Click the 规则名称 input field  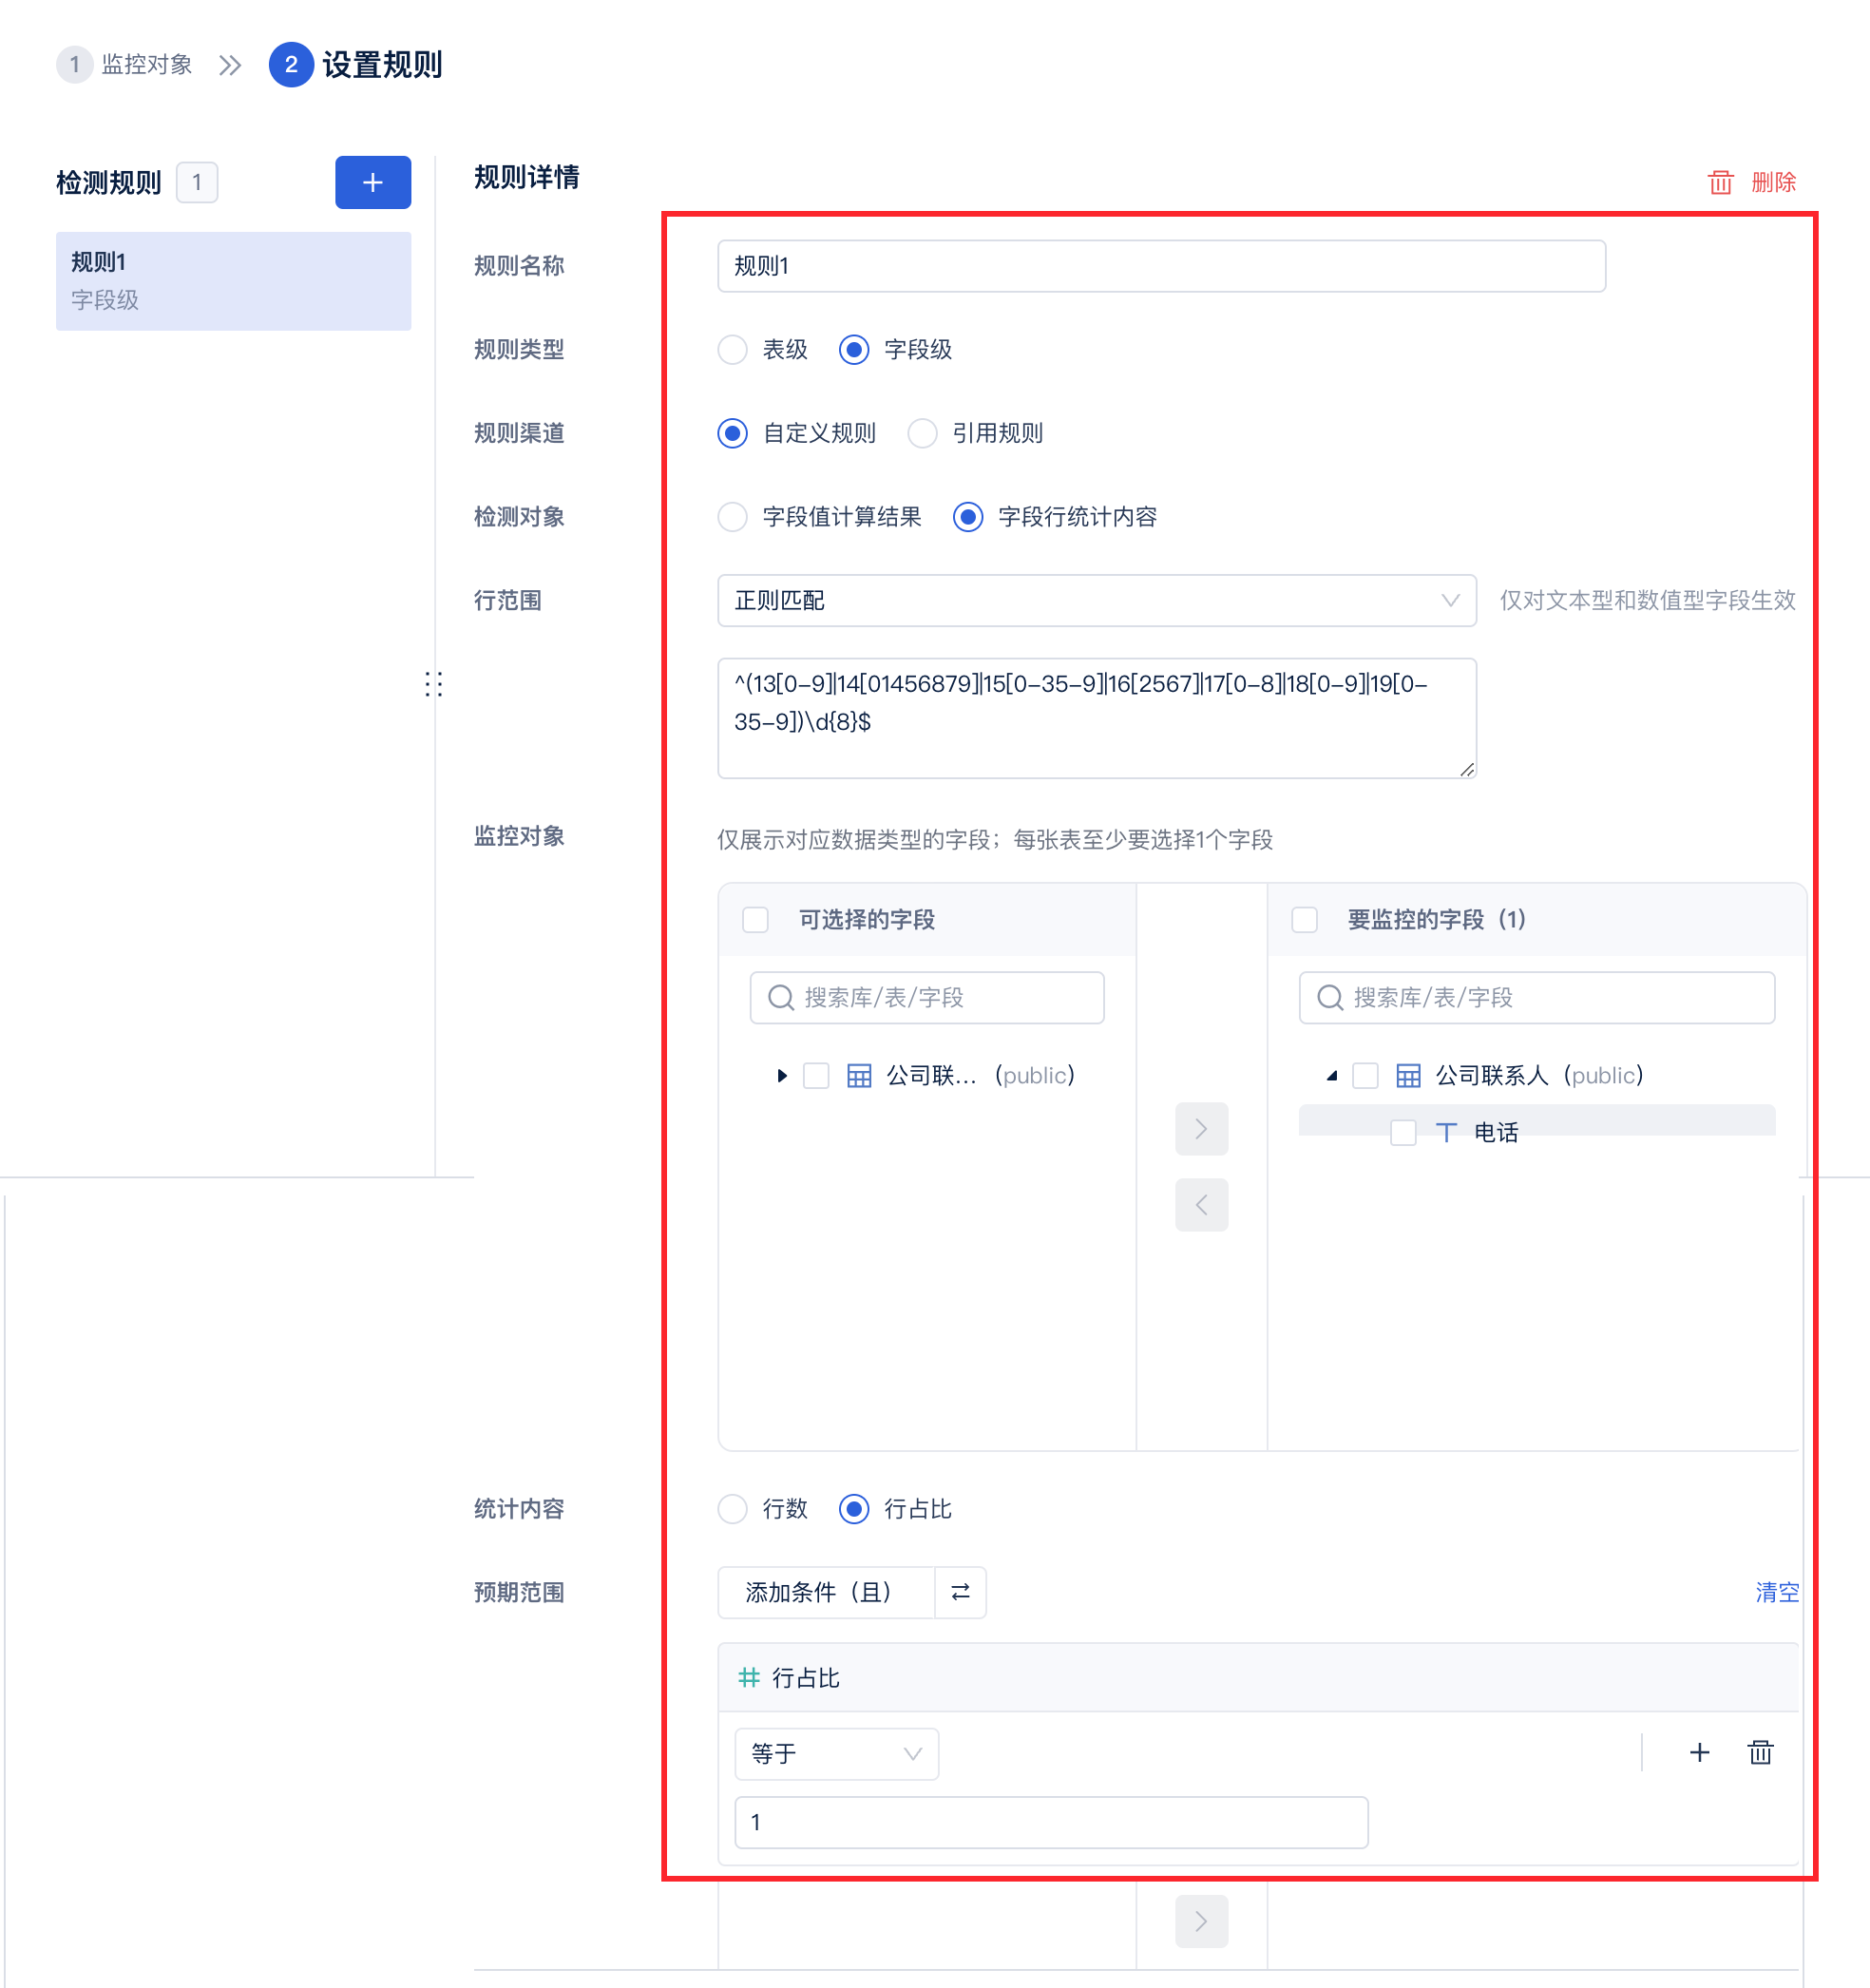point(1160,266)
